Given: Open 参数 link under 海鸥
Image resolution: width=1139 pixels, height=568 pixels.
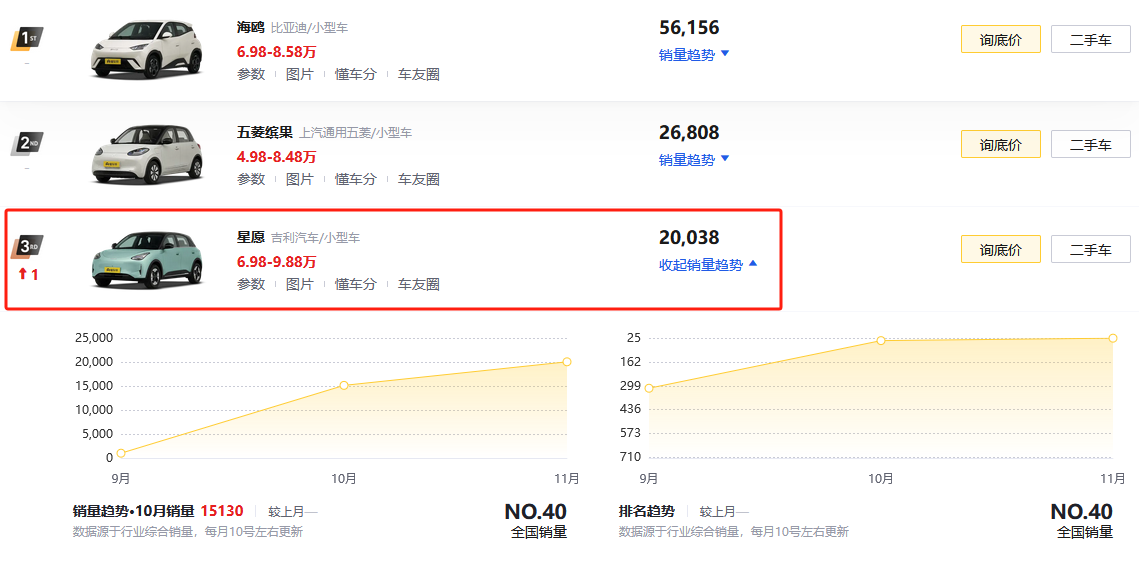Looking at the screenshot, I should tap(251, 75).
